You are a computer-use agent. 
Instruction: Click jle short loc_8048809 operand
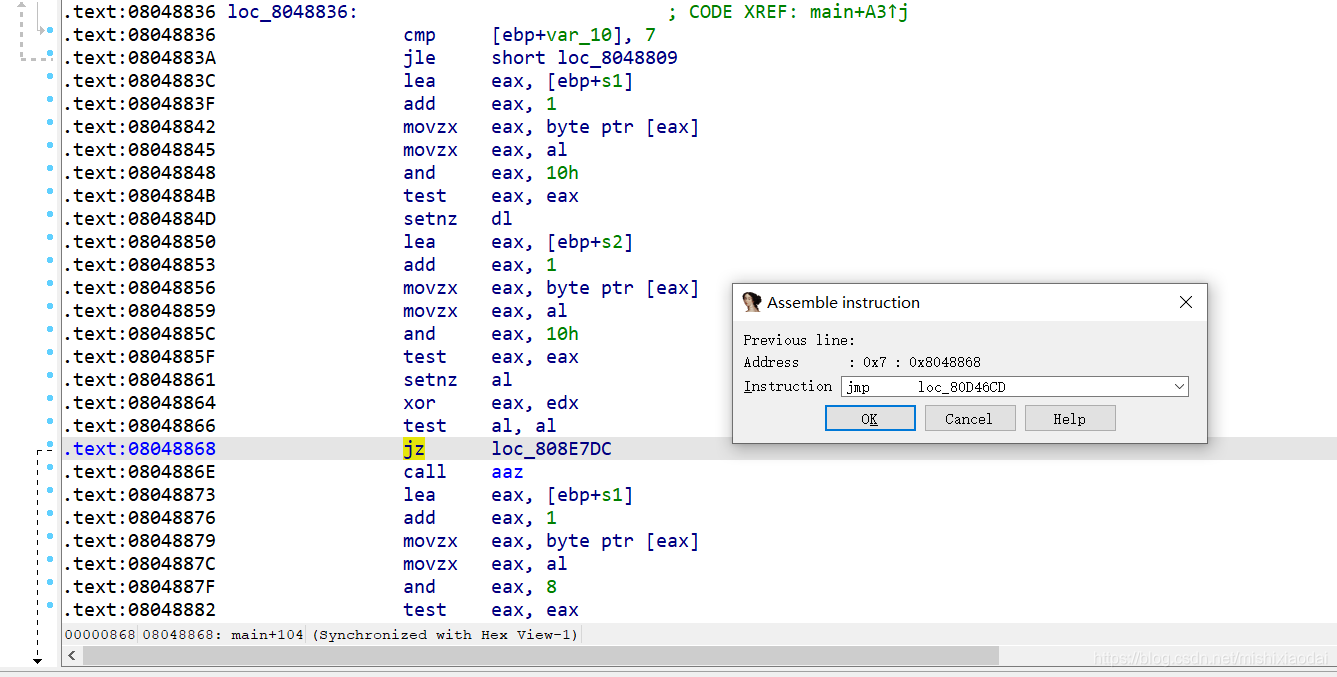(584, 58)
